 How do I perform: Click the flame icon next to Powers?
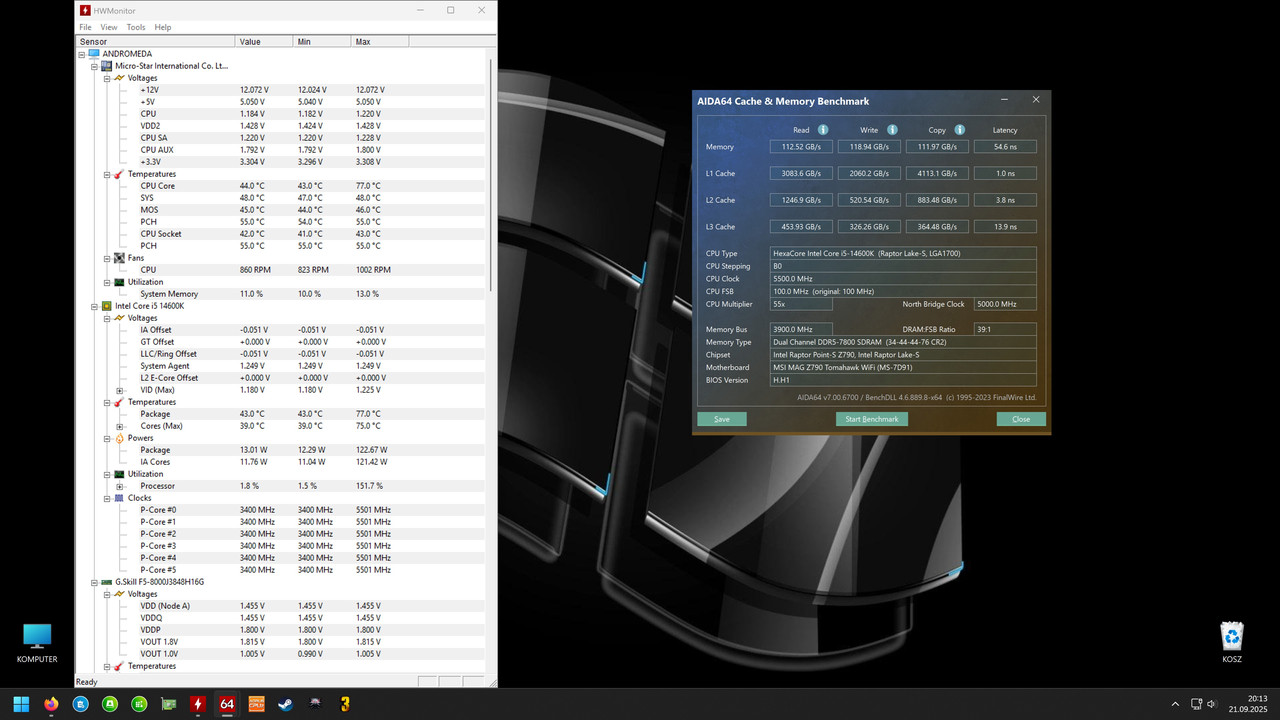click(119, 438)
